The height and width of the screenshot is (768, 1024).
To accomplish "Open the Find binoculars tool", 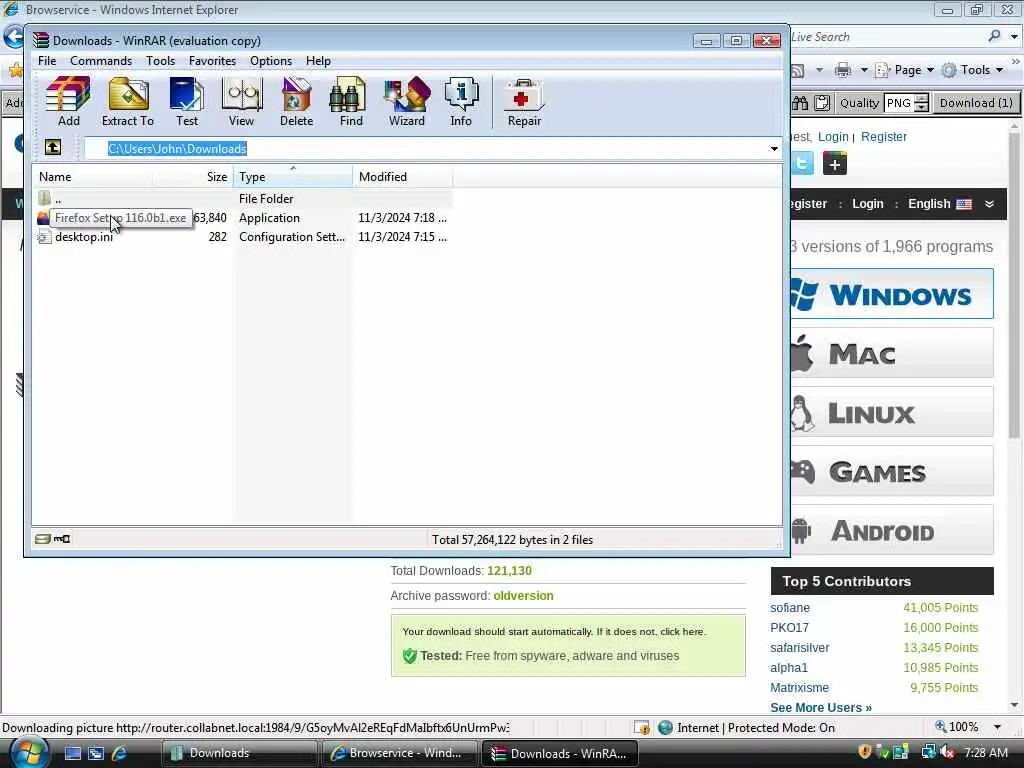I will tap(351, 101).
